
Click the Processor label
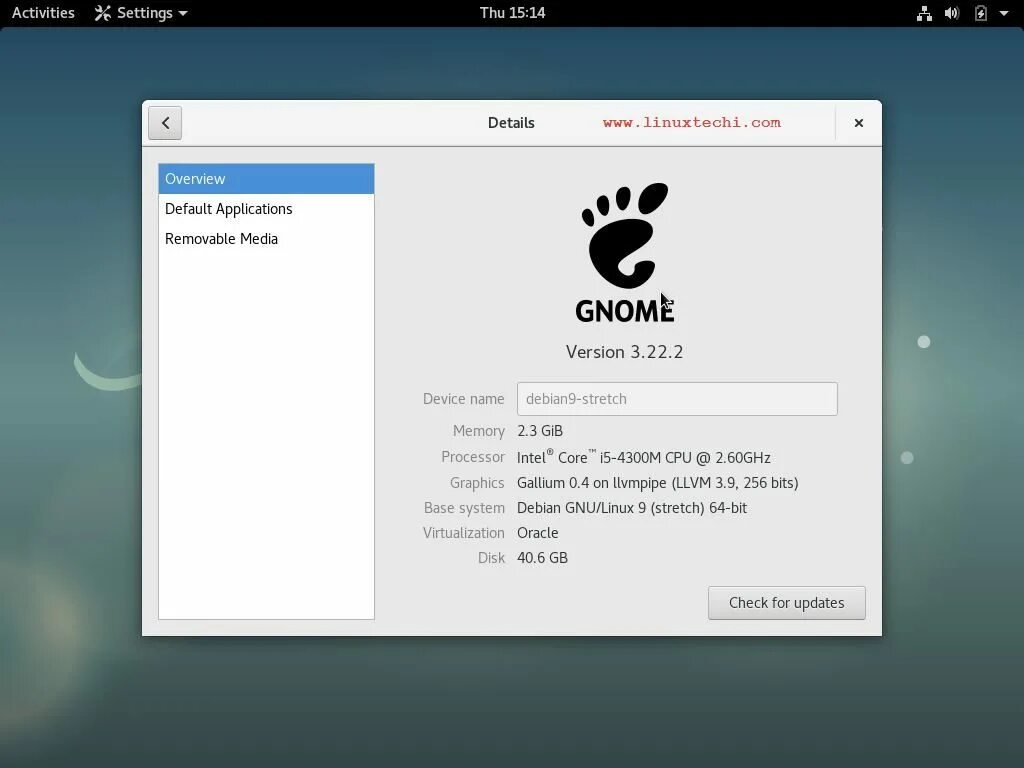click(x=473, y=456)
